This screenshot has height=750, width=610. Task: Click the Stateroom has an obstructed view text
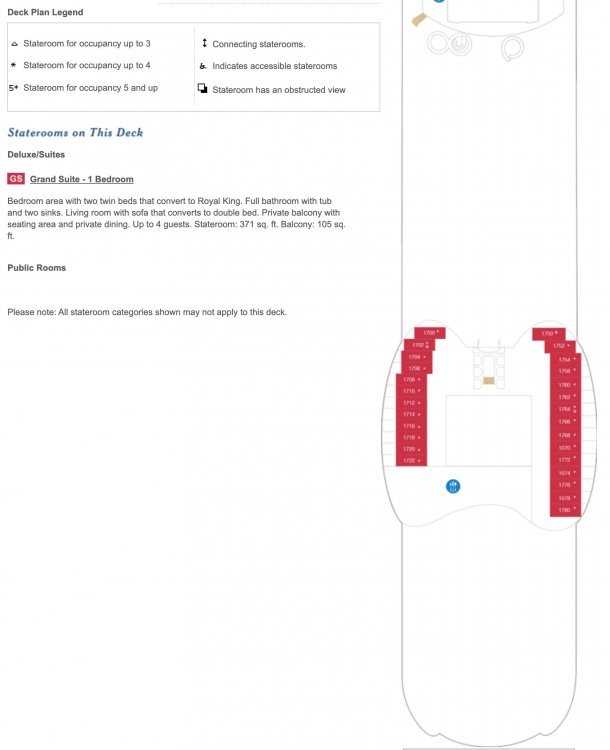tap(279, 90)
